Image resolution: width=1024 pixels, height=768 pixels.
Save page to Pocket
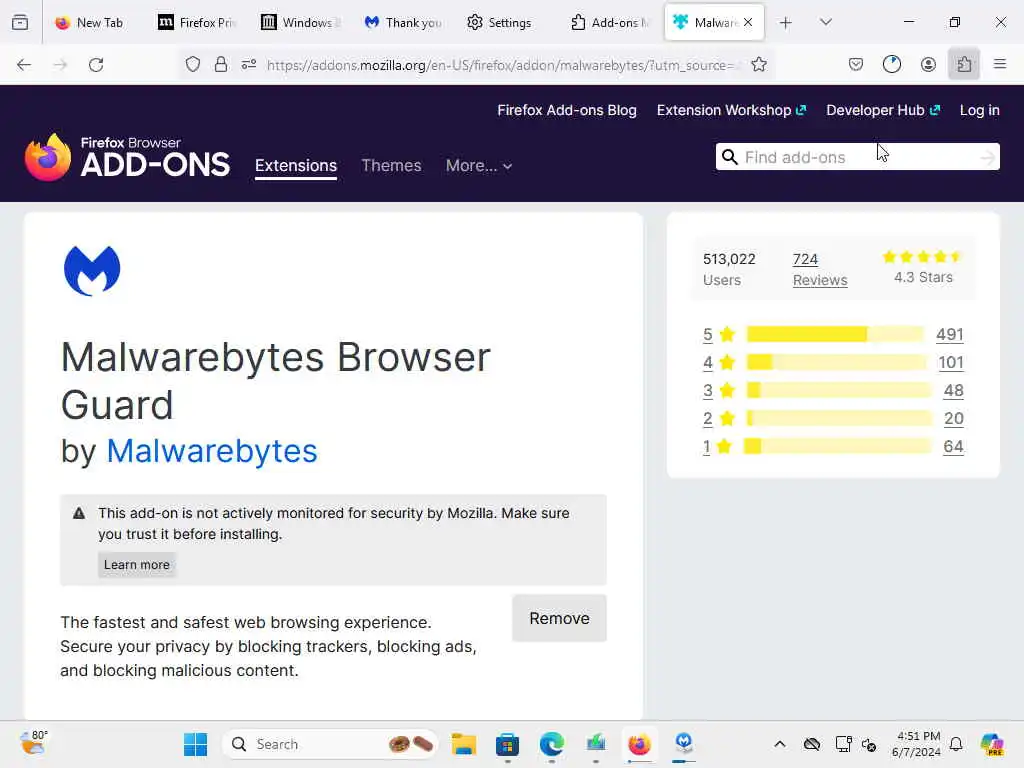pyautogui.click(x=856, y=65)
